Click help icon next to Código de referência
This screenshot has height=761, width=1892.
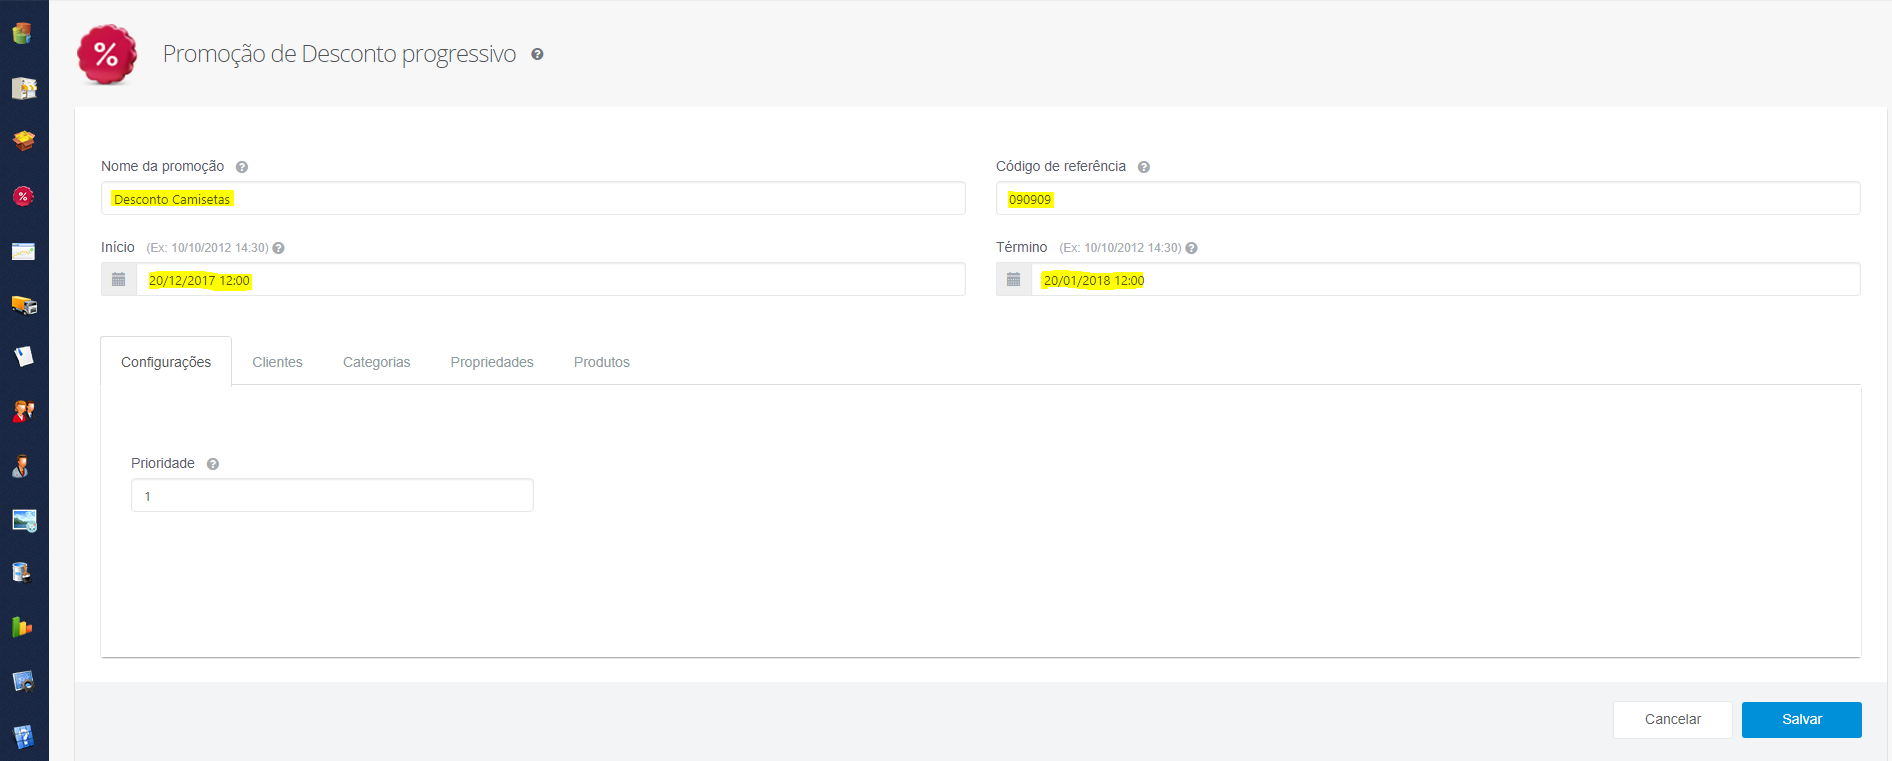1144,167
